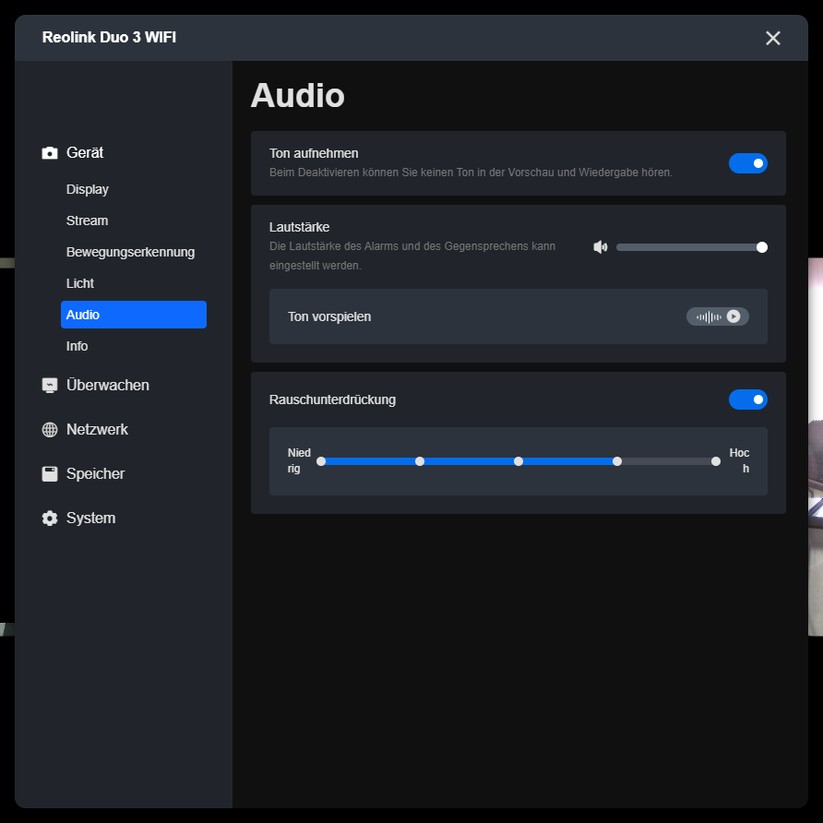Click the gear icon next to System

coord(49,518)
